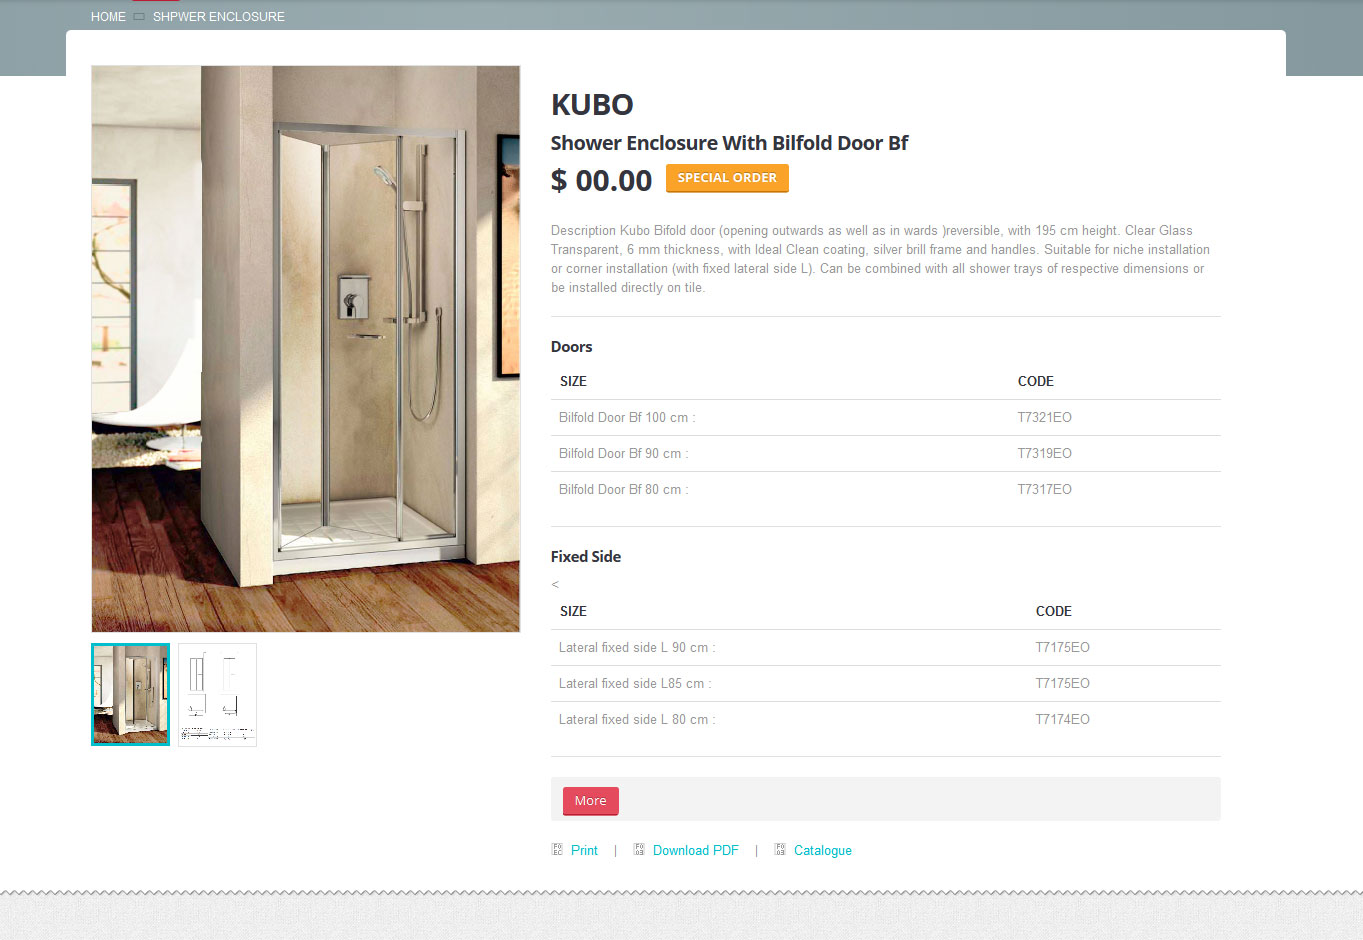
Task: Open the Print link
Action: (584, 851)
